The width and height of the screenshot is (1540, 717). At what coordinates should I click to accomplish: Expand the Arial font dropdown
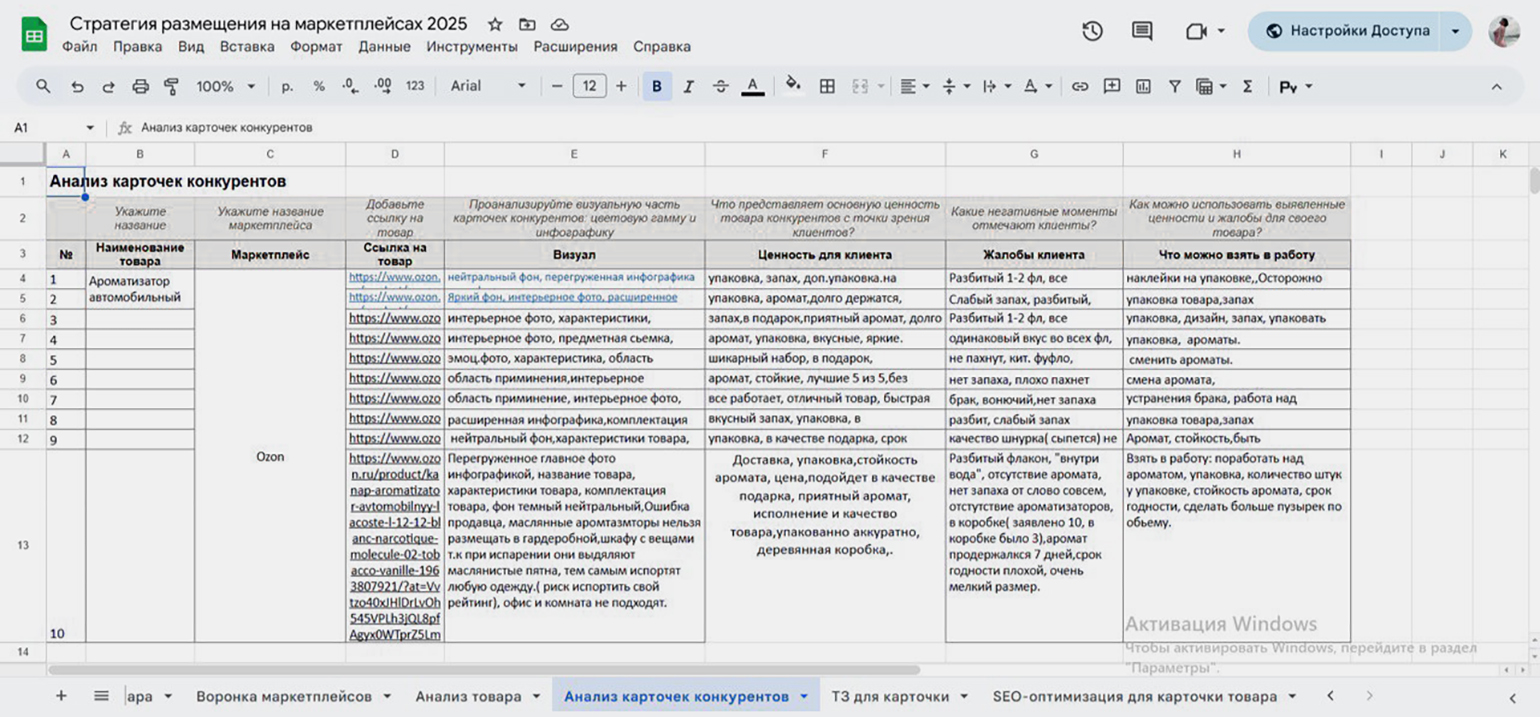coord(488,87)
